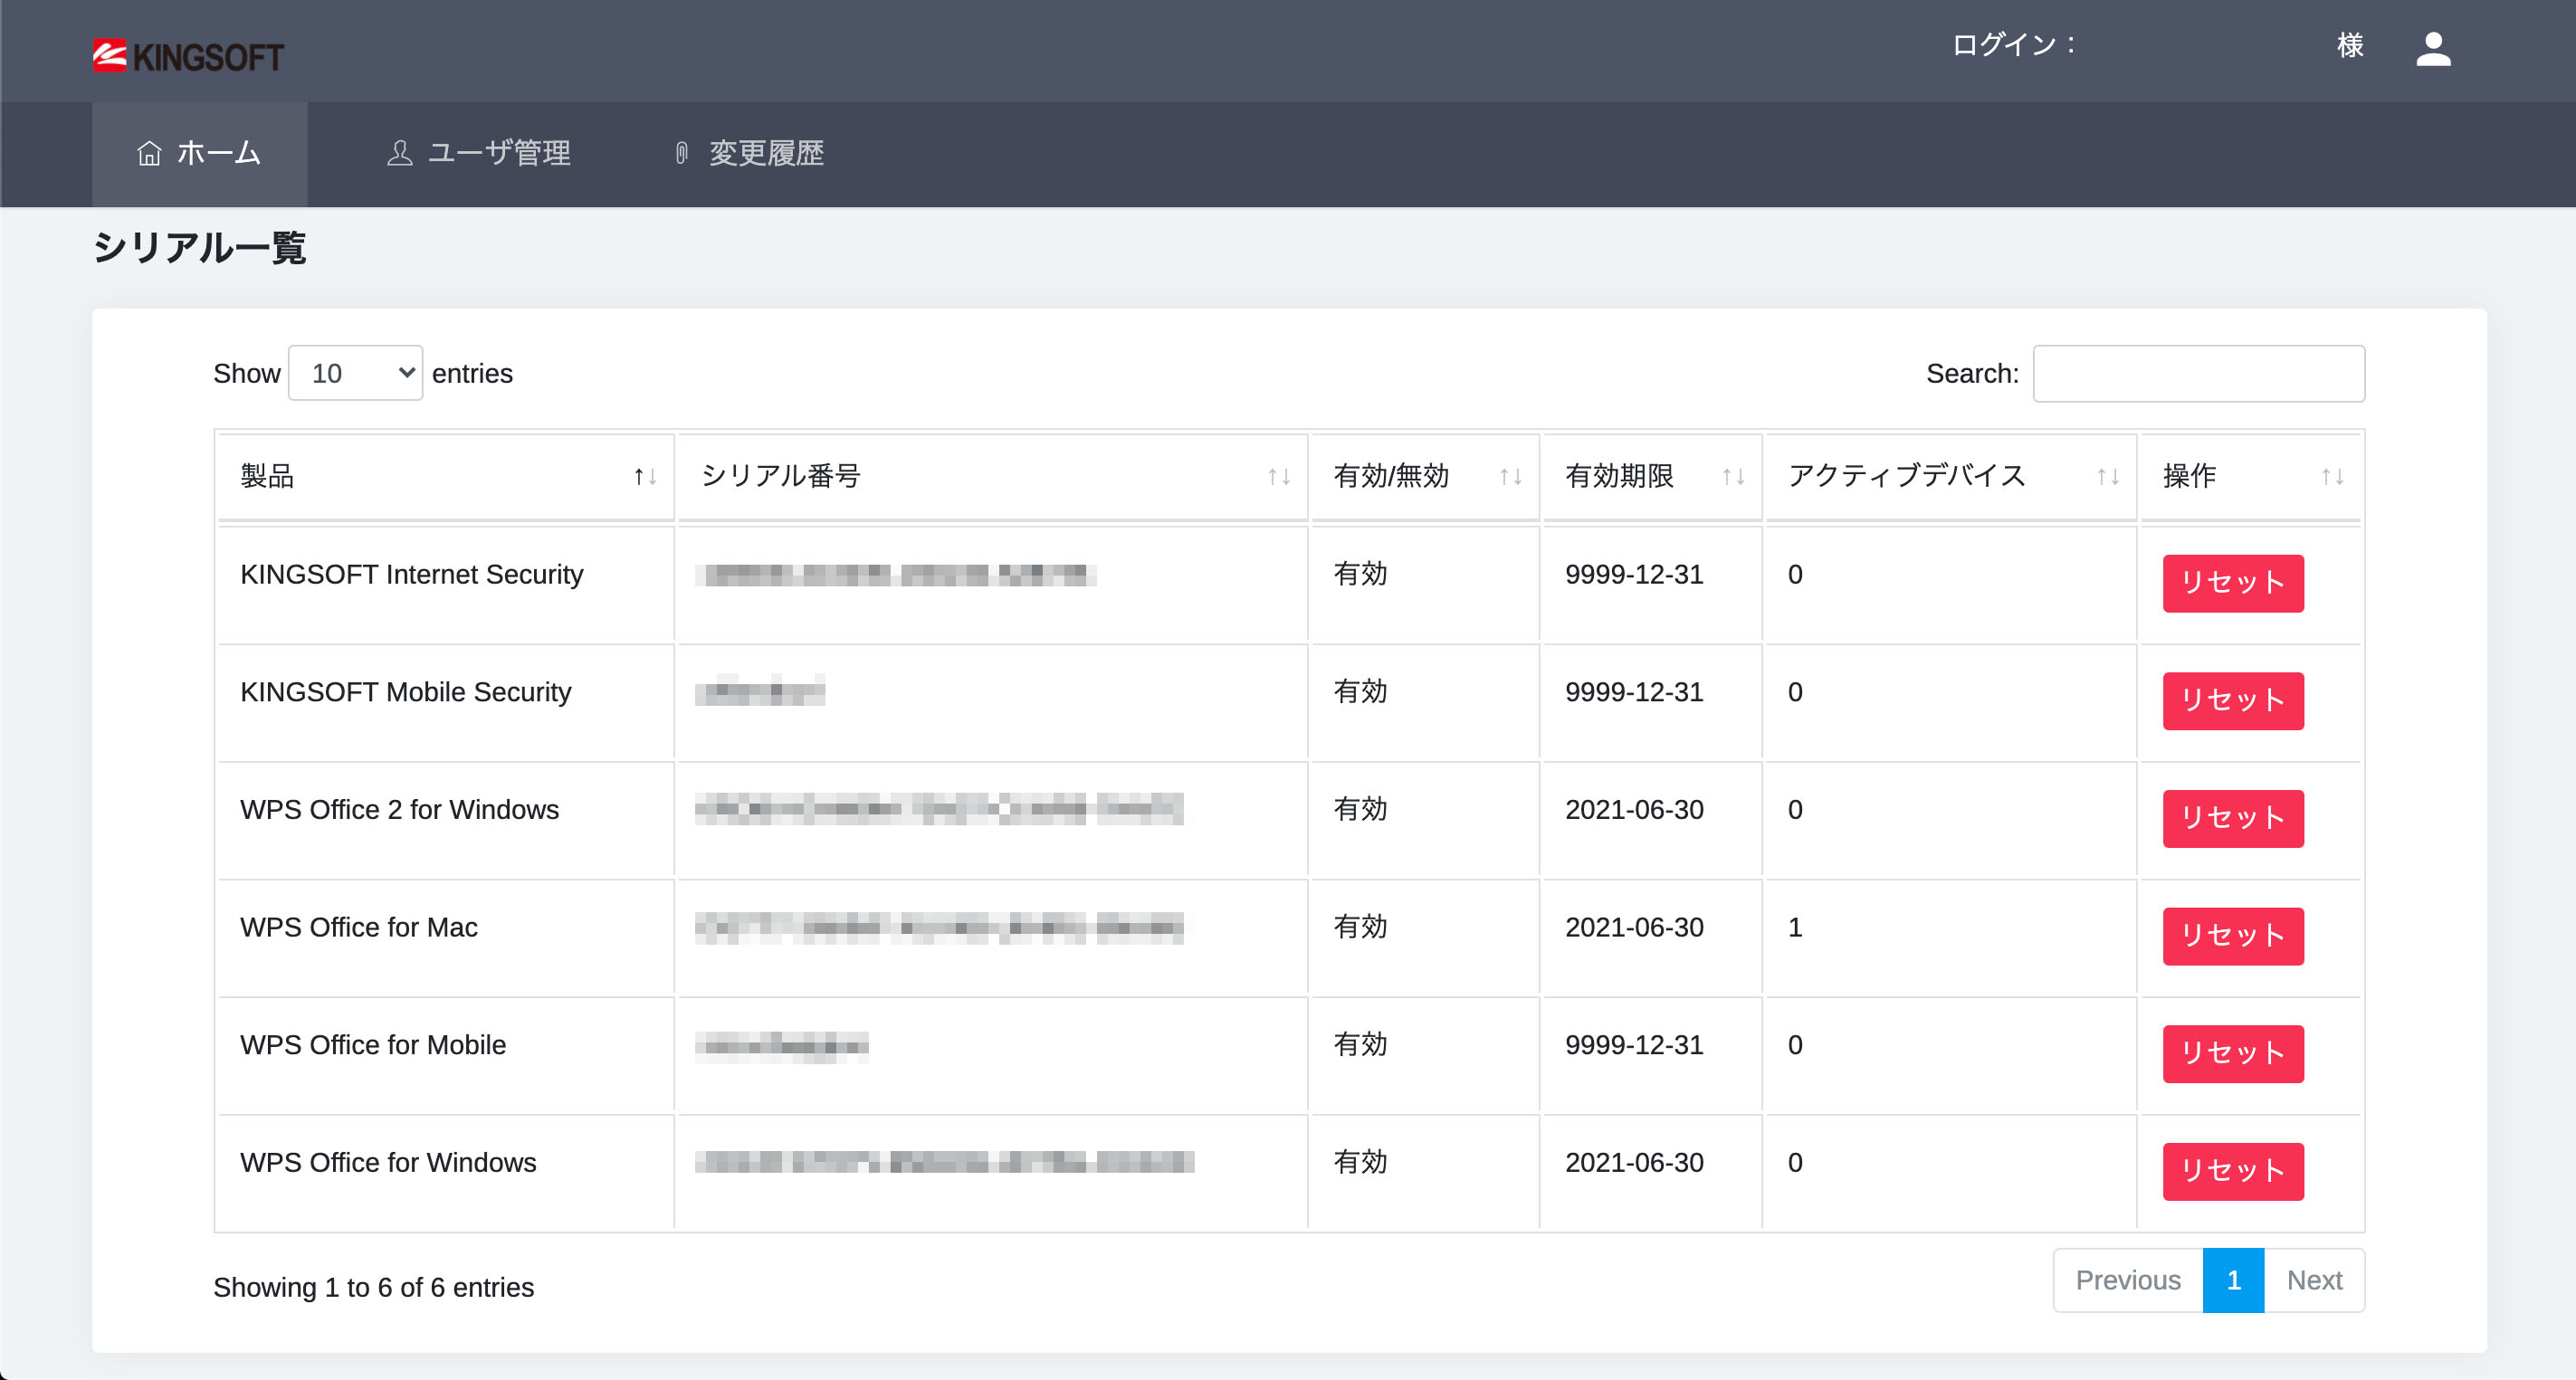This screenshot has height=1380, width=2576.
Task: Sort by 有効期限 column arrows
Action: click(1733, 477)
